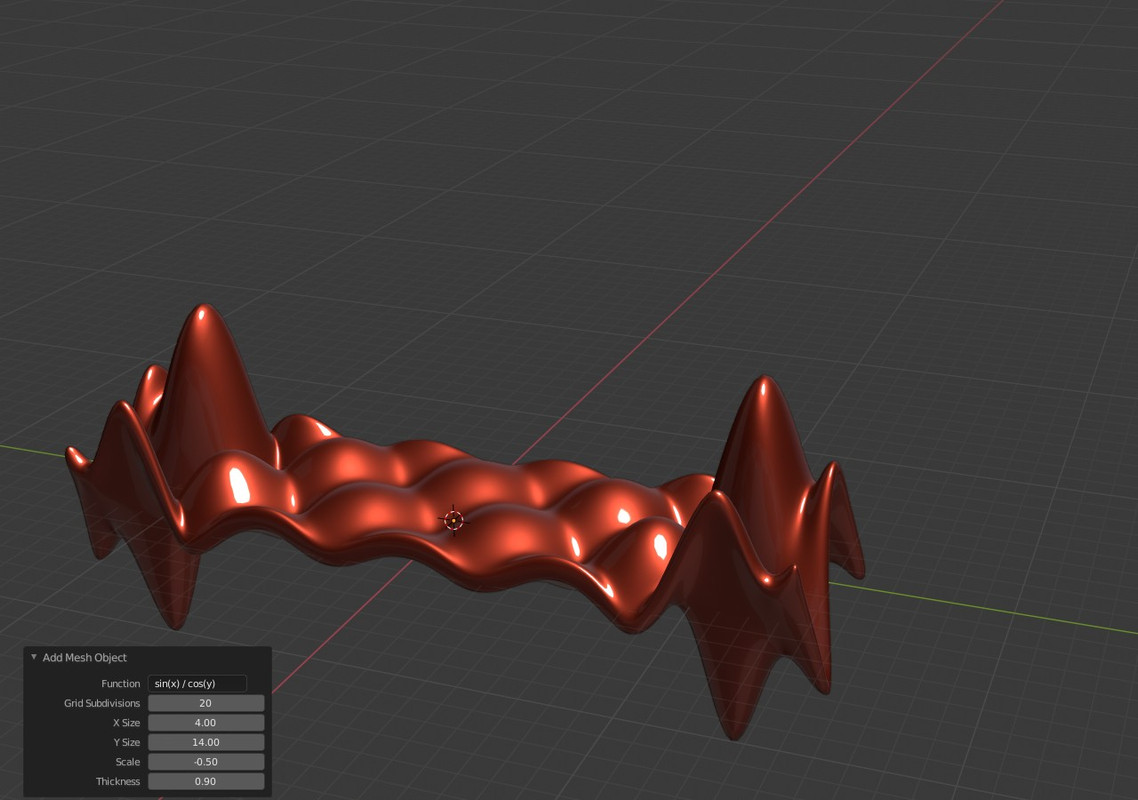Click the Function label text

click(x=120, y=683)
